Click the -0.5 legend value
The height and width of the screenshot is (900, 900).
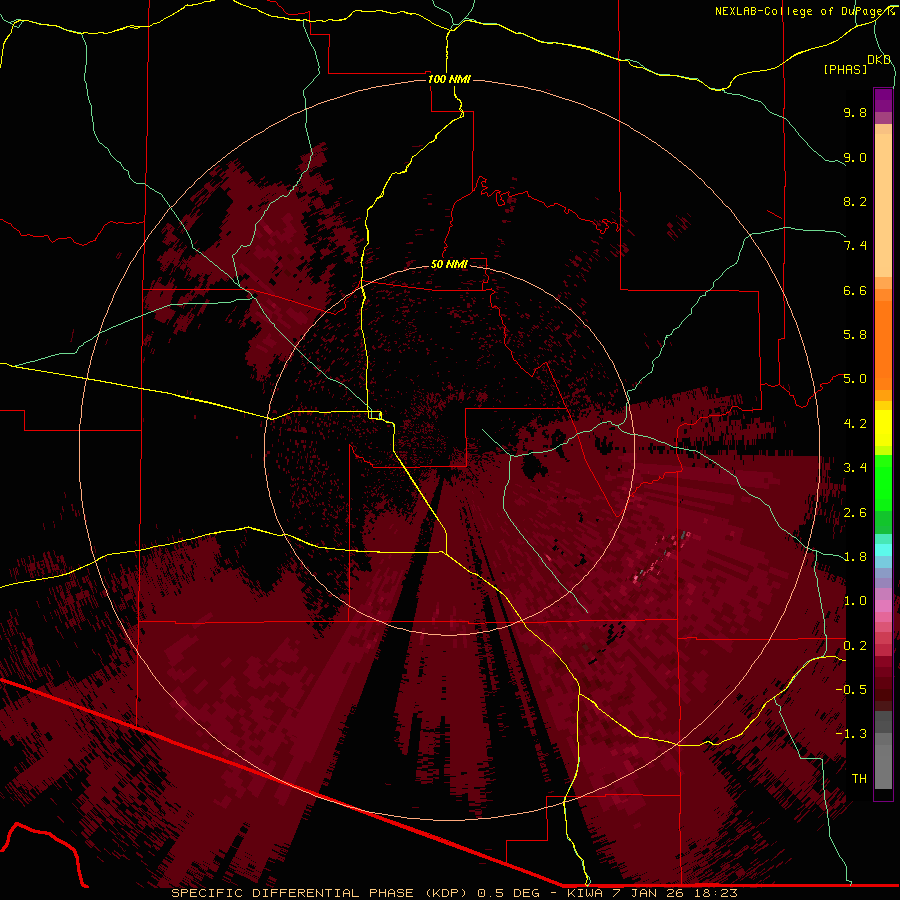coord(851,690)
